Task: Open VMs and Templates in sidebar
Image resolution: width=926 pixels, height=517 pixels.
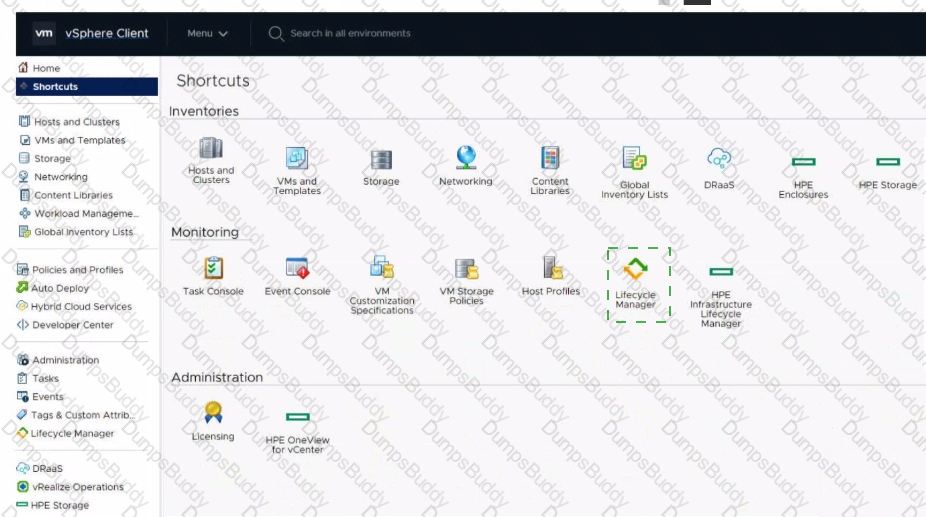Action: tap(80, 140)
